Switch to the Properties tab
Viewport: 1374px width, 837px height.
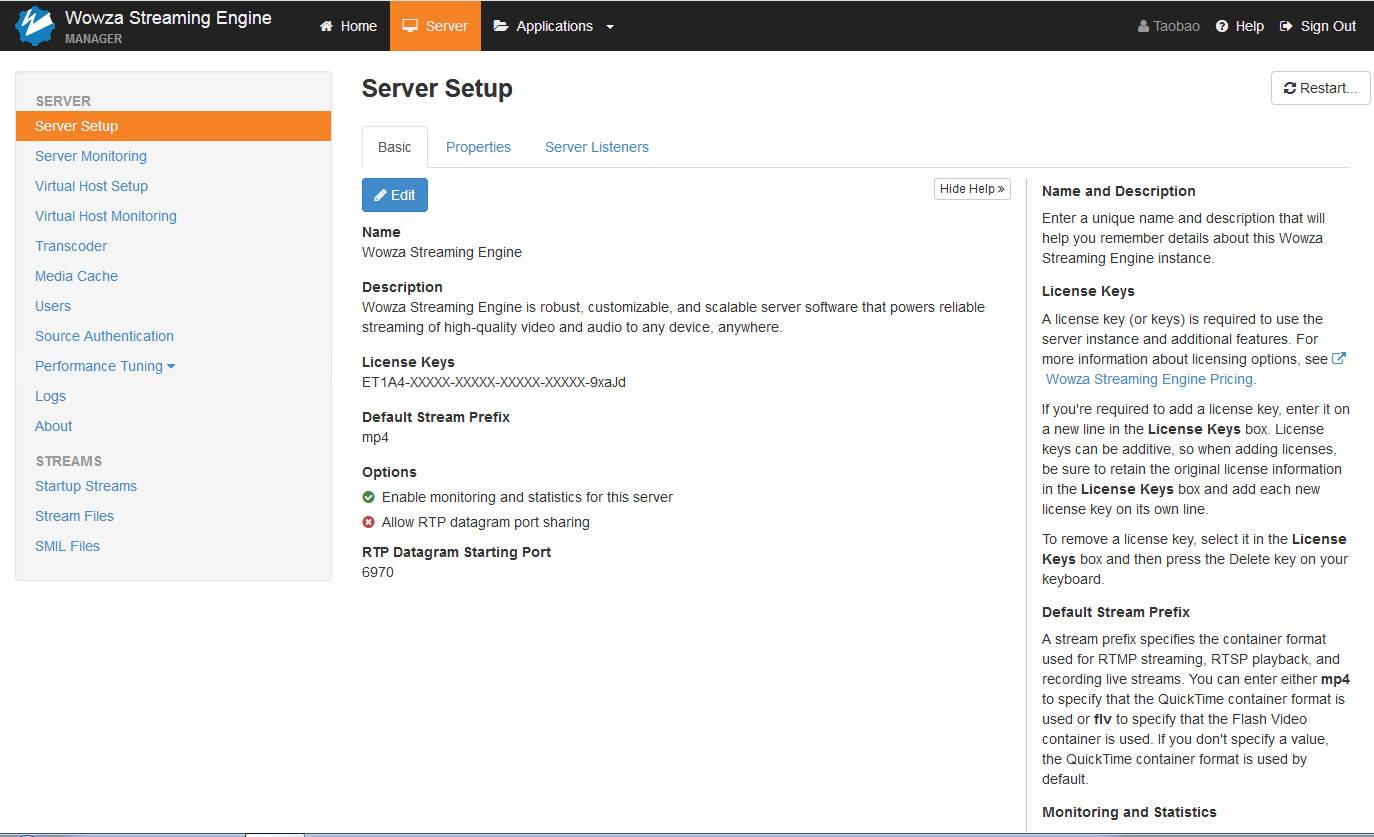pyautogui.click(x=478, y=147)
